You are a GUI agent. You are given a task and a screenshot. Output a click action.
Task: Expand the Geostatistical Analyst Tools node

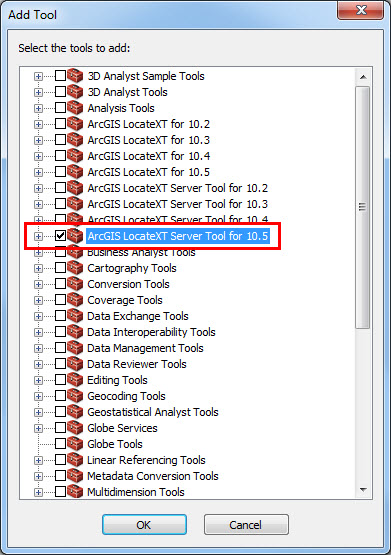[38, 412]
